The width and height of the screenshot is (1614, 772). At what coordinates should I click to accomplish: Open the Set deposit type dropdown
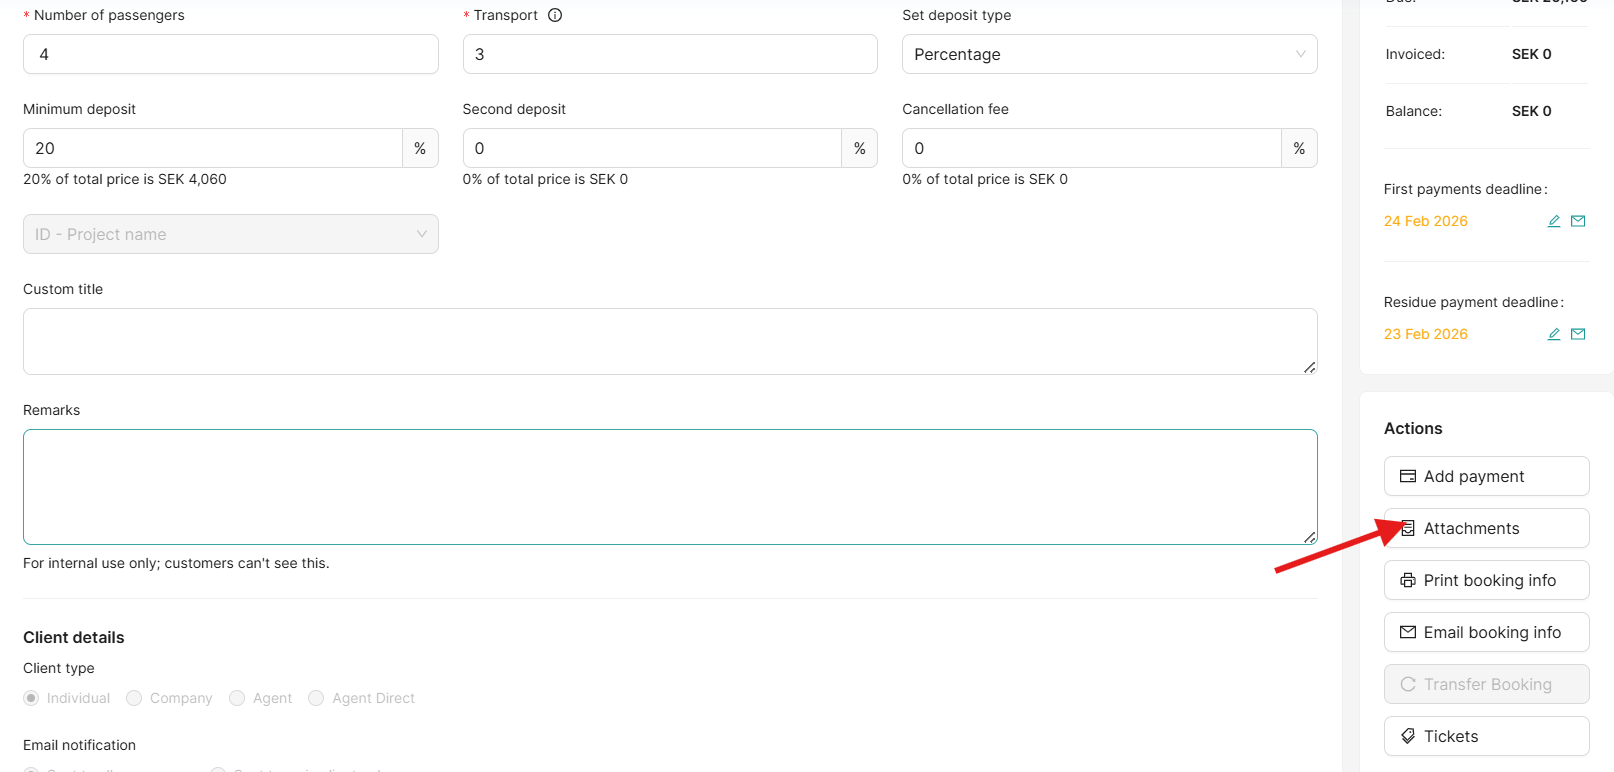1109,54
